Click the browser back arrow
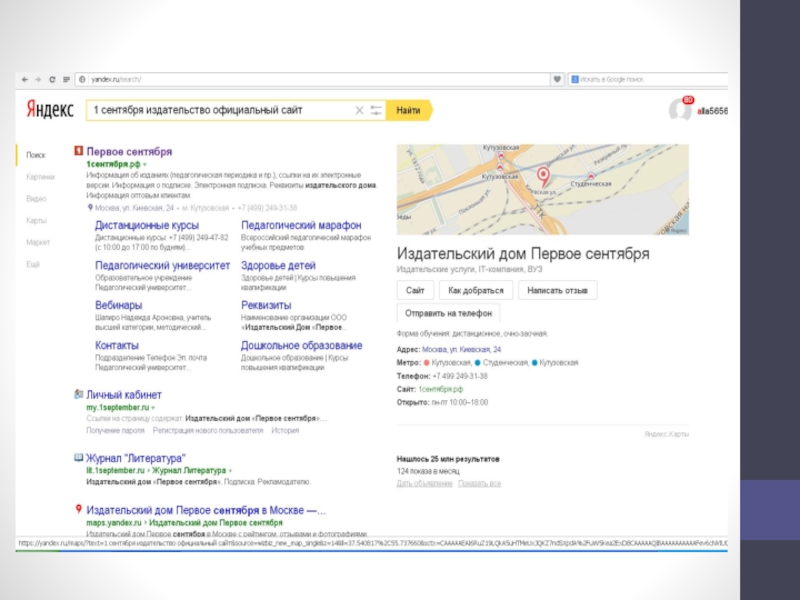The height and width of the screenshot is (600, 800). pos(24,80)
